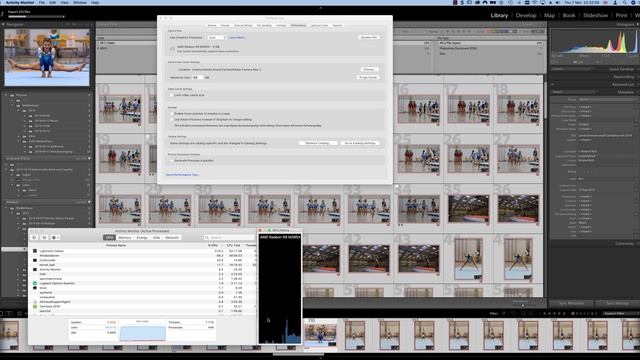The height and width of the screenshot is (360, 640).
Task: Click the Optimize Catalog button
Action: click(x=318, y=143)
